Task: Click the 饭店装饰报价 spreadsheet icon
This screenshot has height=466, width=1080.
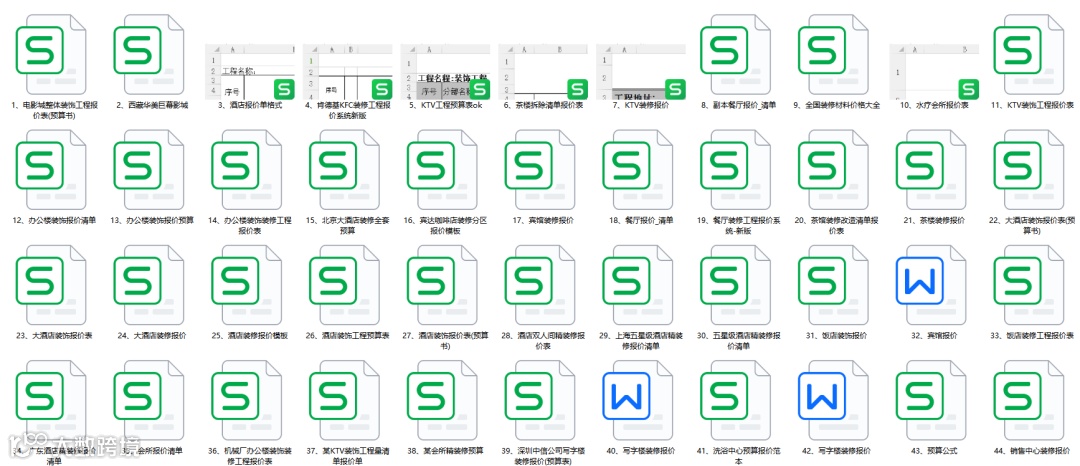Action: click(x=834, y=286)
